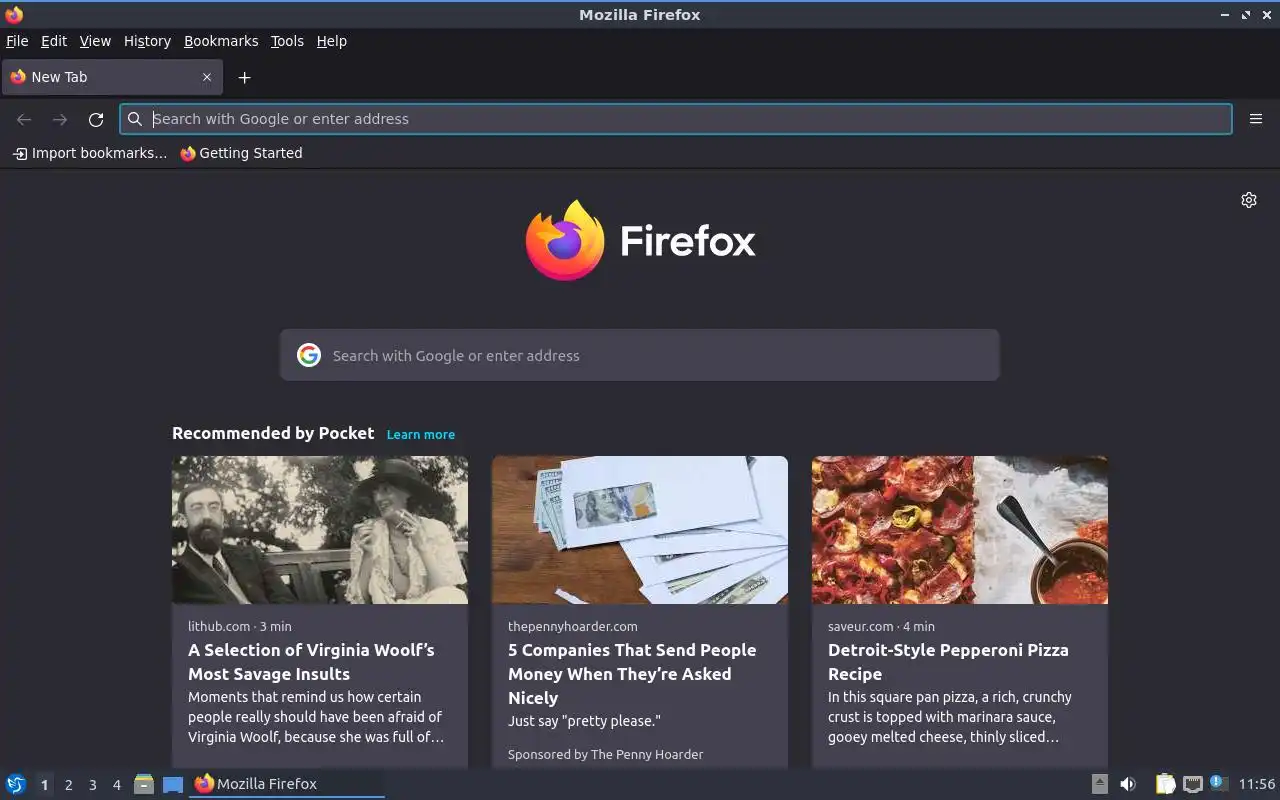
Task: Click Firefox icon in window title bar
Action: [14, 14]
